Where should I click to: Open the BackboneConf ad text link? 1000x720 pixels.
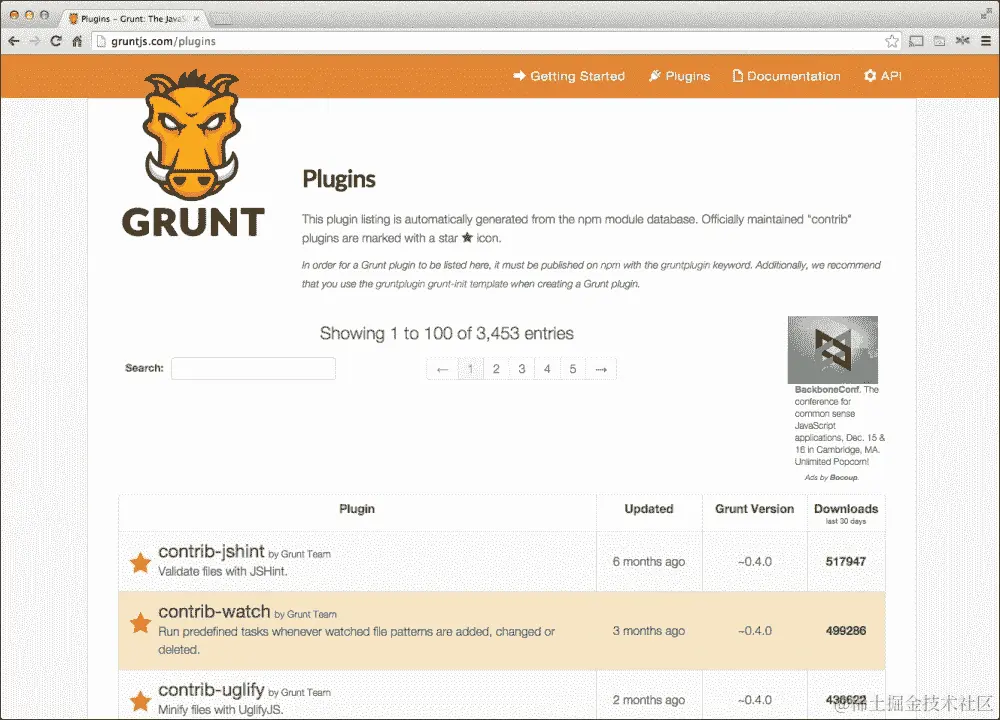(x=839, y=425)
